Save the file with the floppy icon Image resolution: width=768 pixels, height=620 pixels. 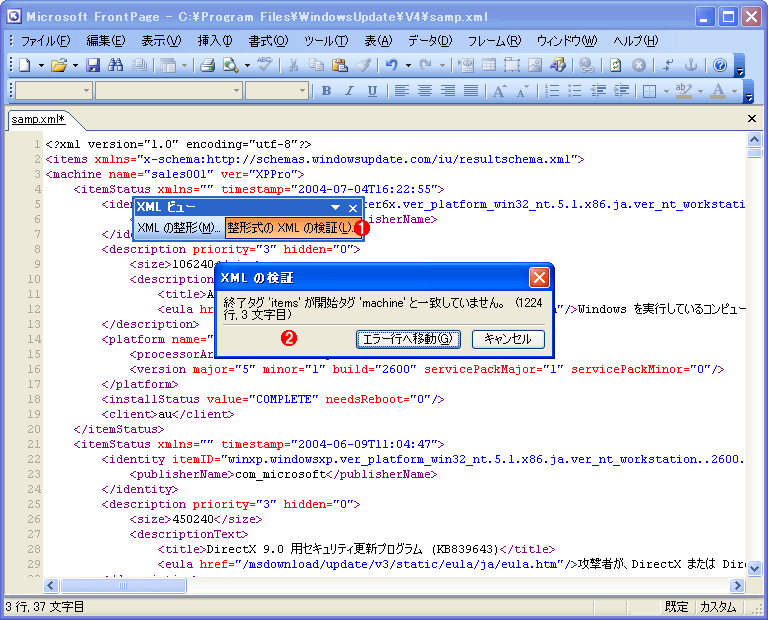[93, 65]
